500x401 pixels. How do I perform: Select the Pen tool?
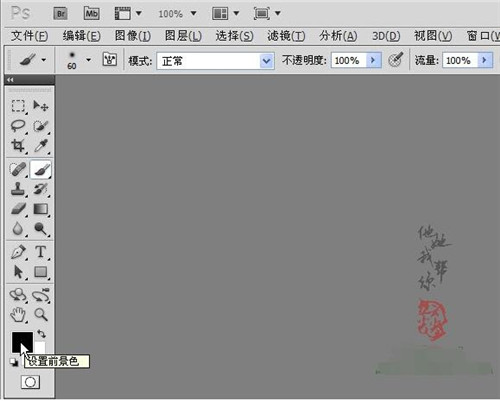coord(18,252)
